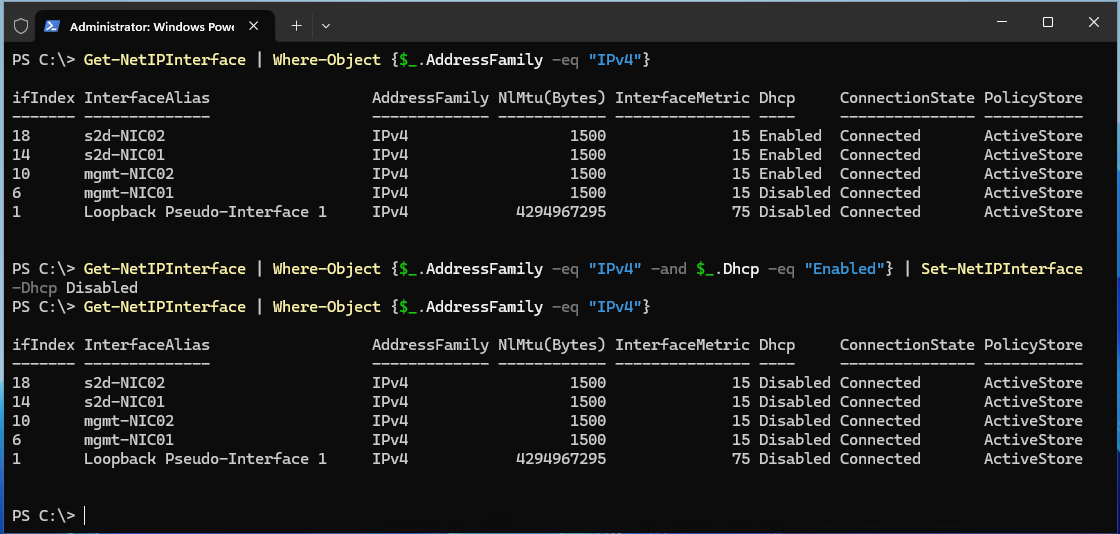This screenshot has height=534, width=1120.
Task: Maximize the terminal window
Action: click(1047, 22)
